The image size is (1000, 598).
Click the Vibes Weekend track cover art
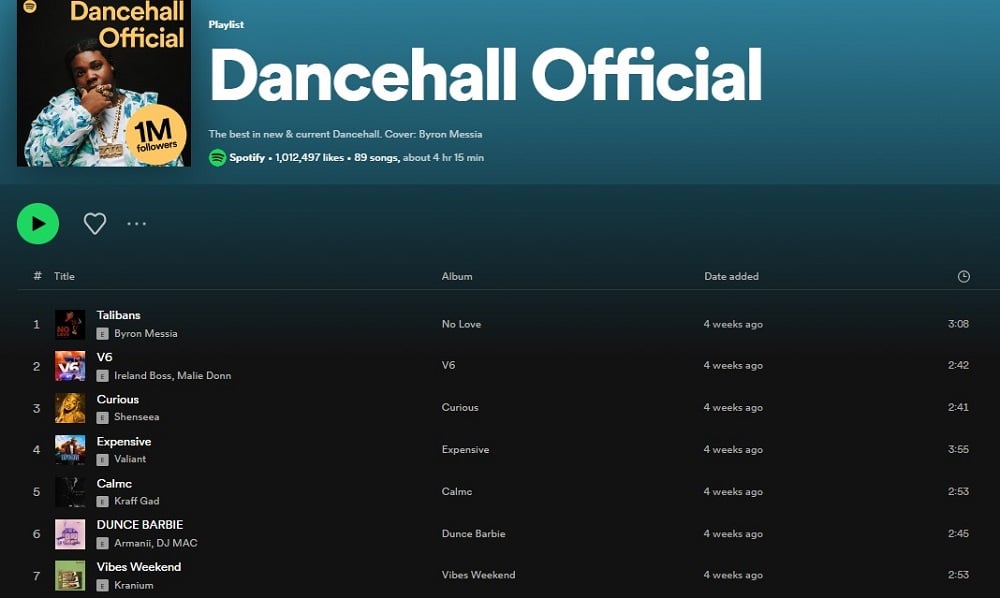click(70, 576)
